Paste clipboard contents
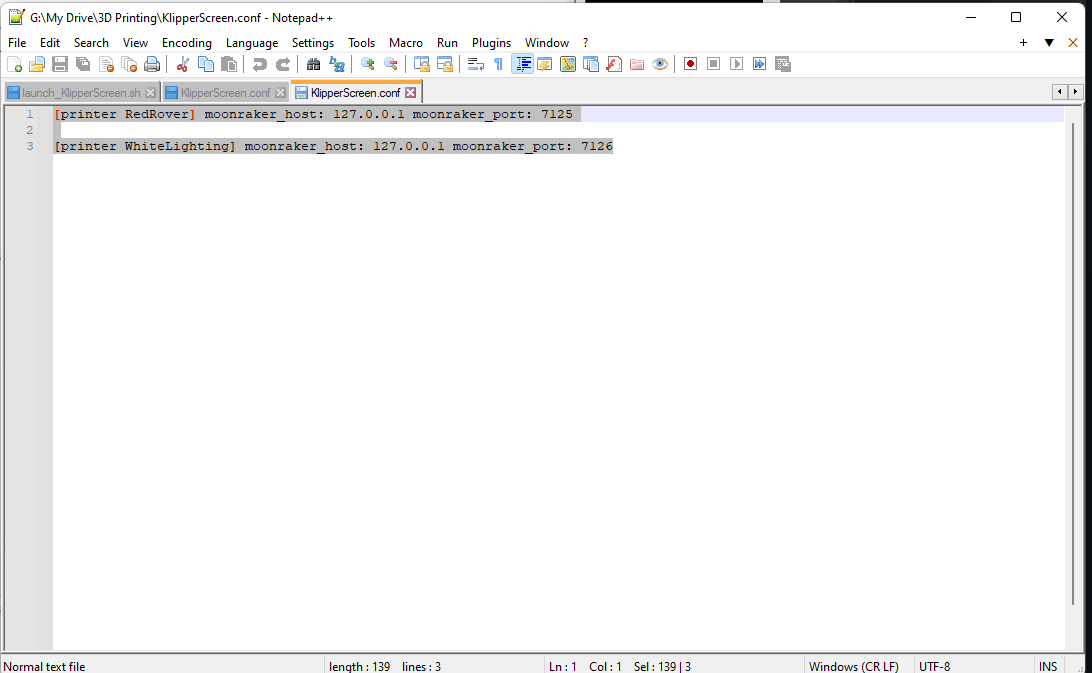 pos(228,63)
